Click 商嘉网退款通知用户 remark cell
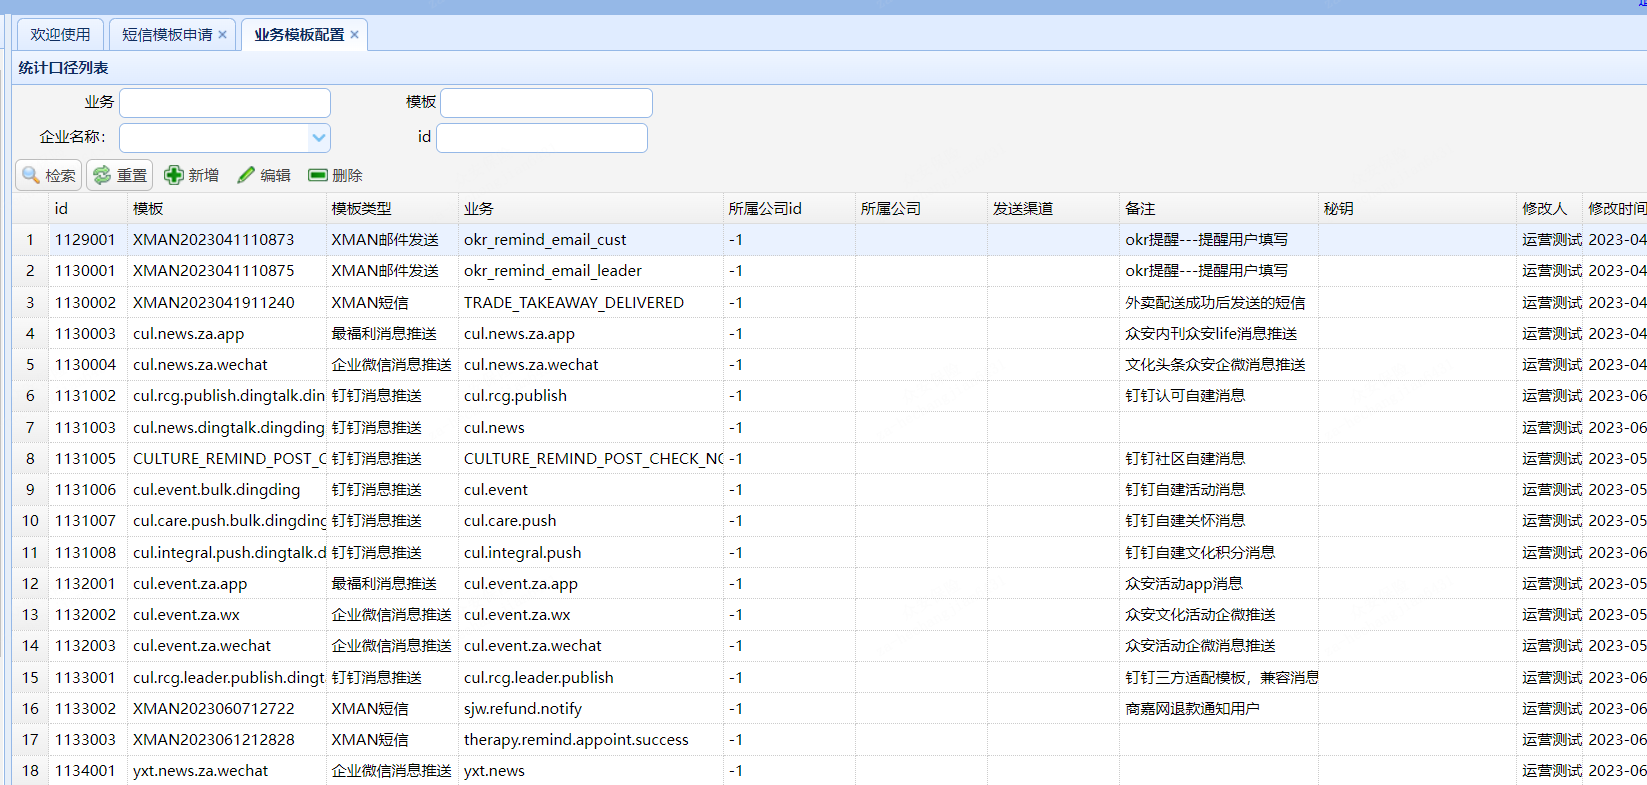The image size is (1647, 785). click(1219, 708)
